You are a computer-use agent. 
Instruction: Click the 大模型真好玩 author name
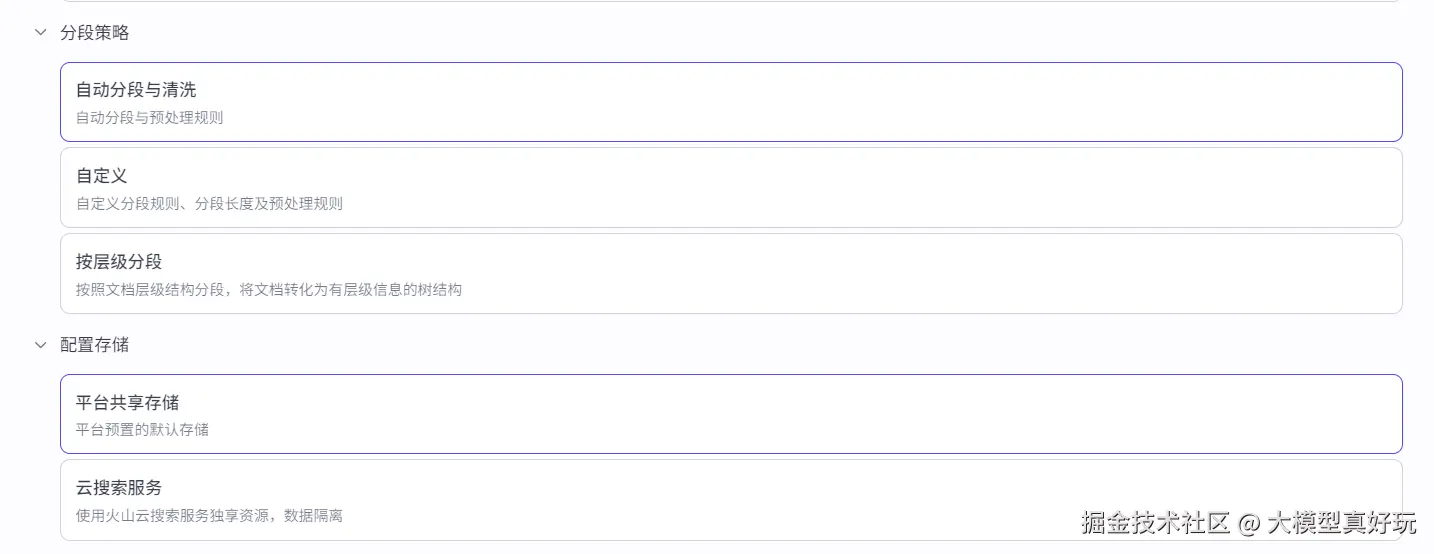tap(1342, 522)
